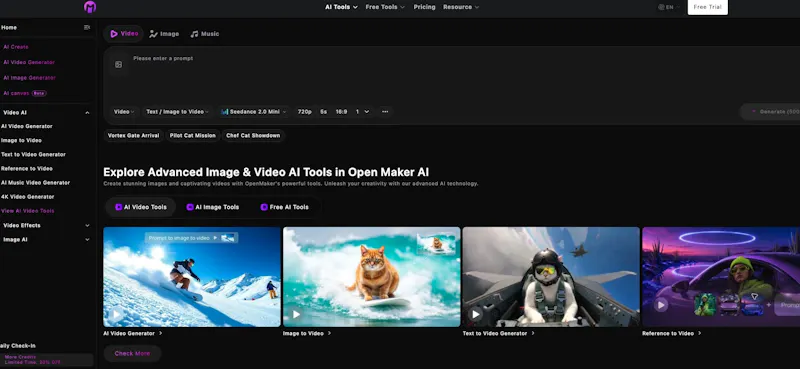Open AI Image Generator in the sidebar
Screen dimensions: 800x369
click(30, 78)
